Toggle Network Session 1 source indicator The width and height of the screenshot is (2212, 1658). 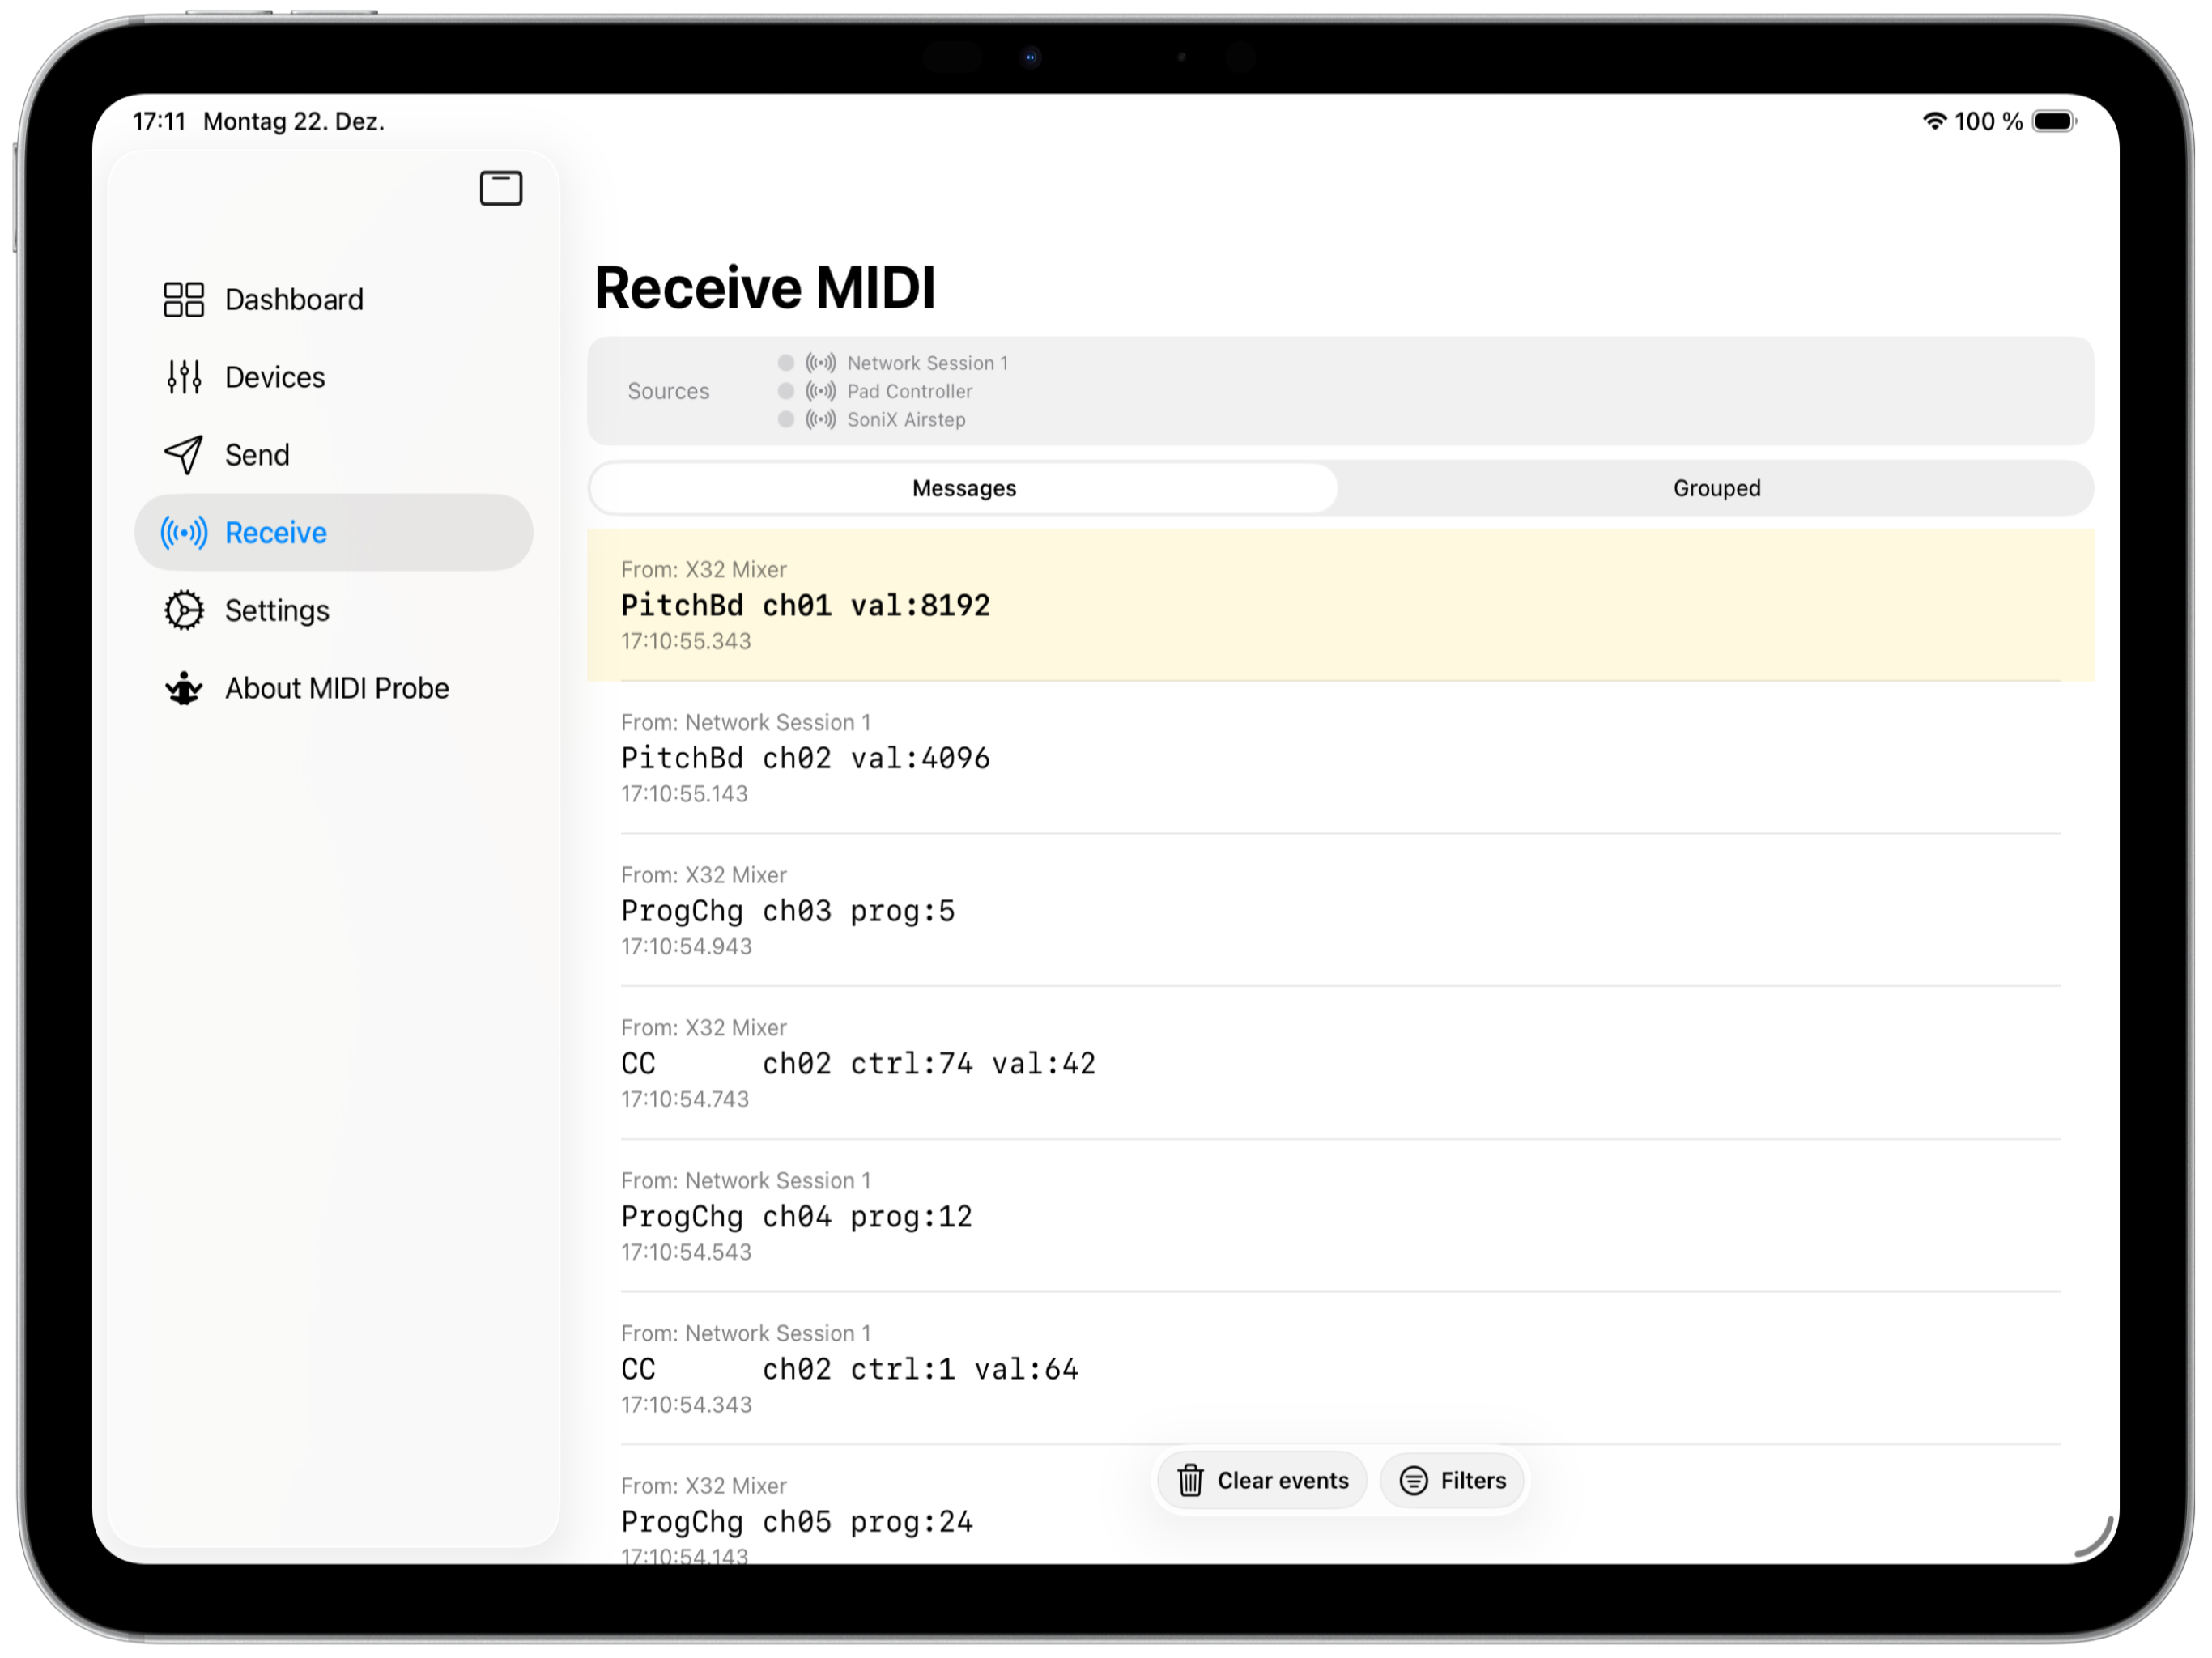786,363
